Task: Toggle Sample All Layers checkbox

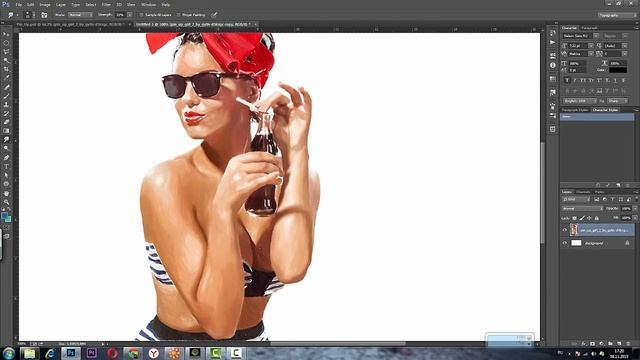Action: point(142,15)
